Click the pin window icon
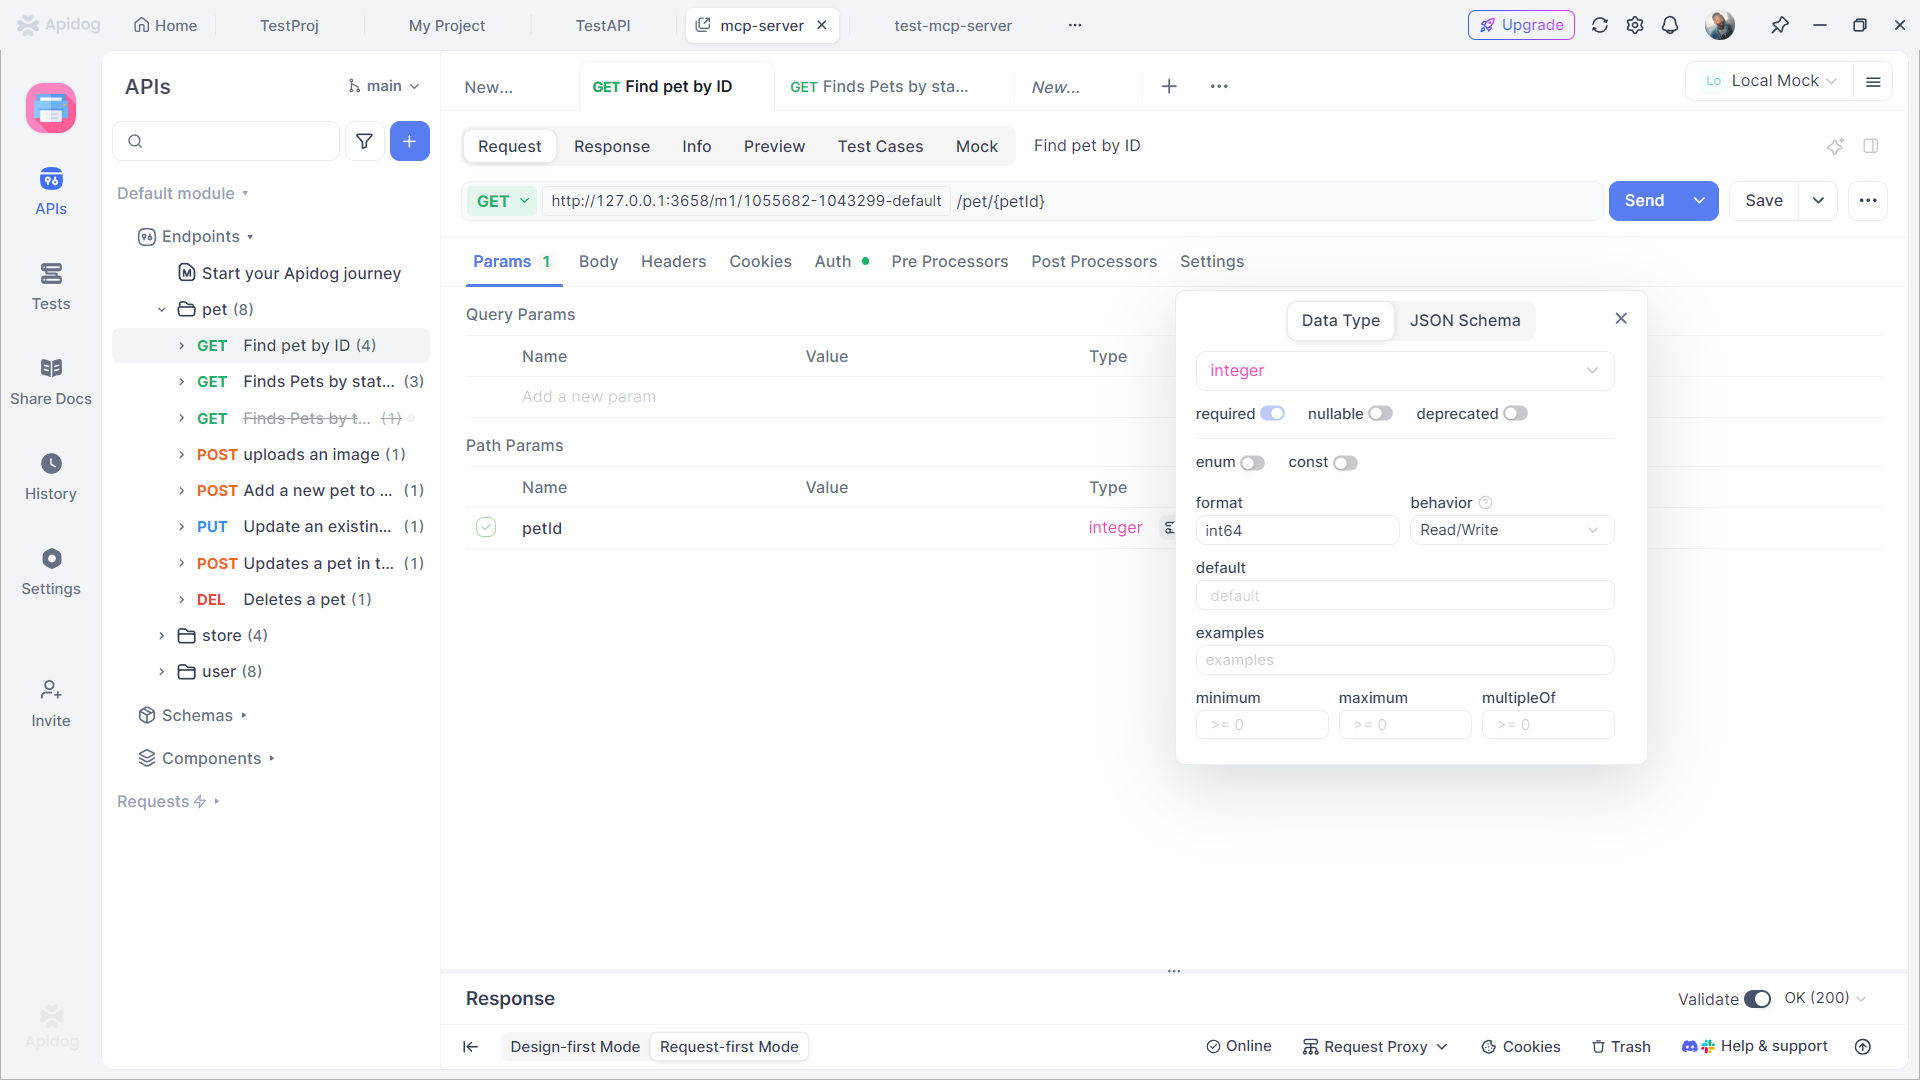The height and width of the screenshot is (1080, 1920). 1780,25
